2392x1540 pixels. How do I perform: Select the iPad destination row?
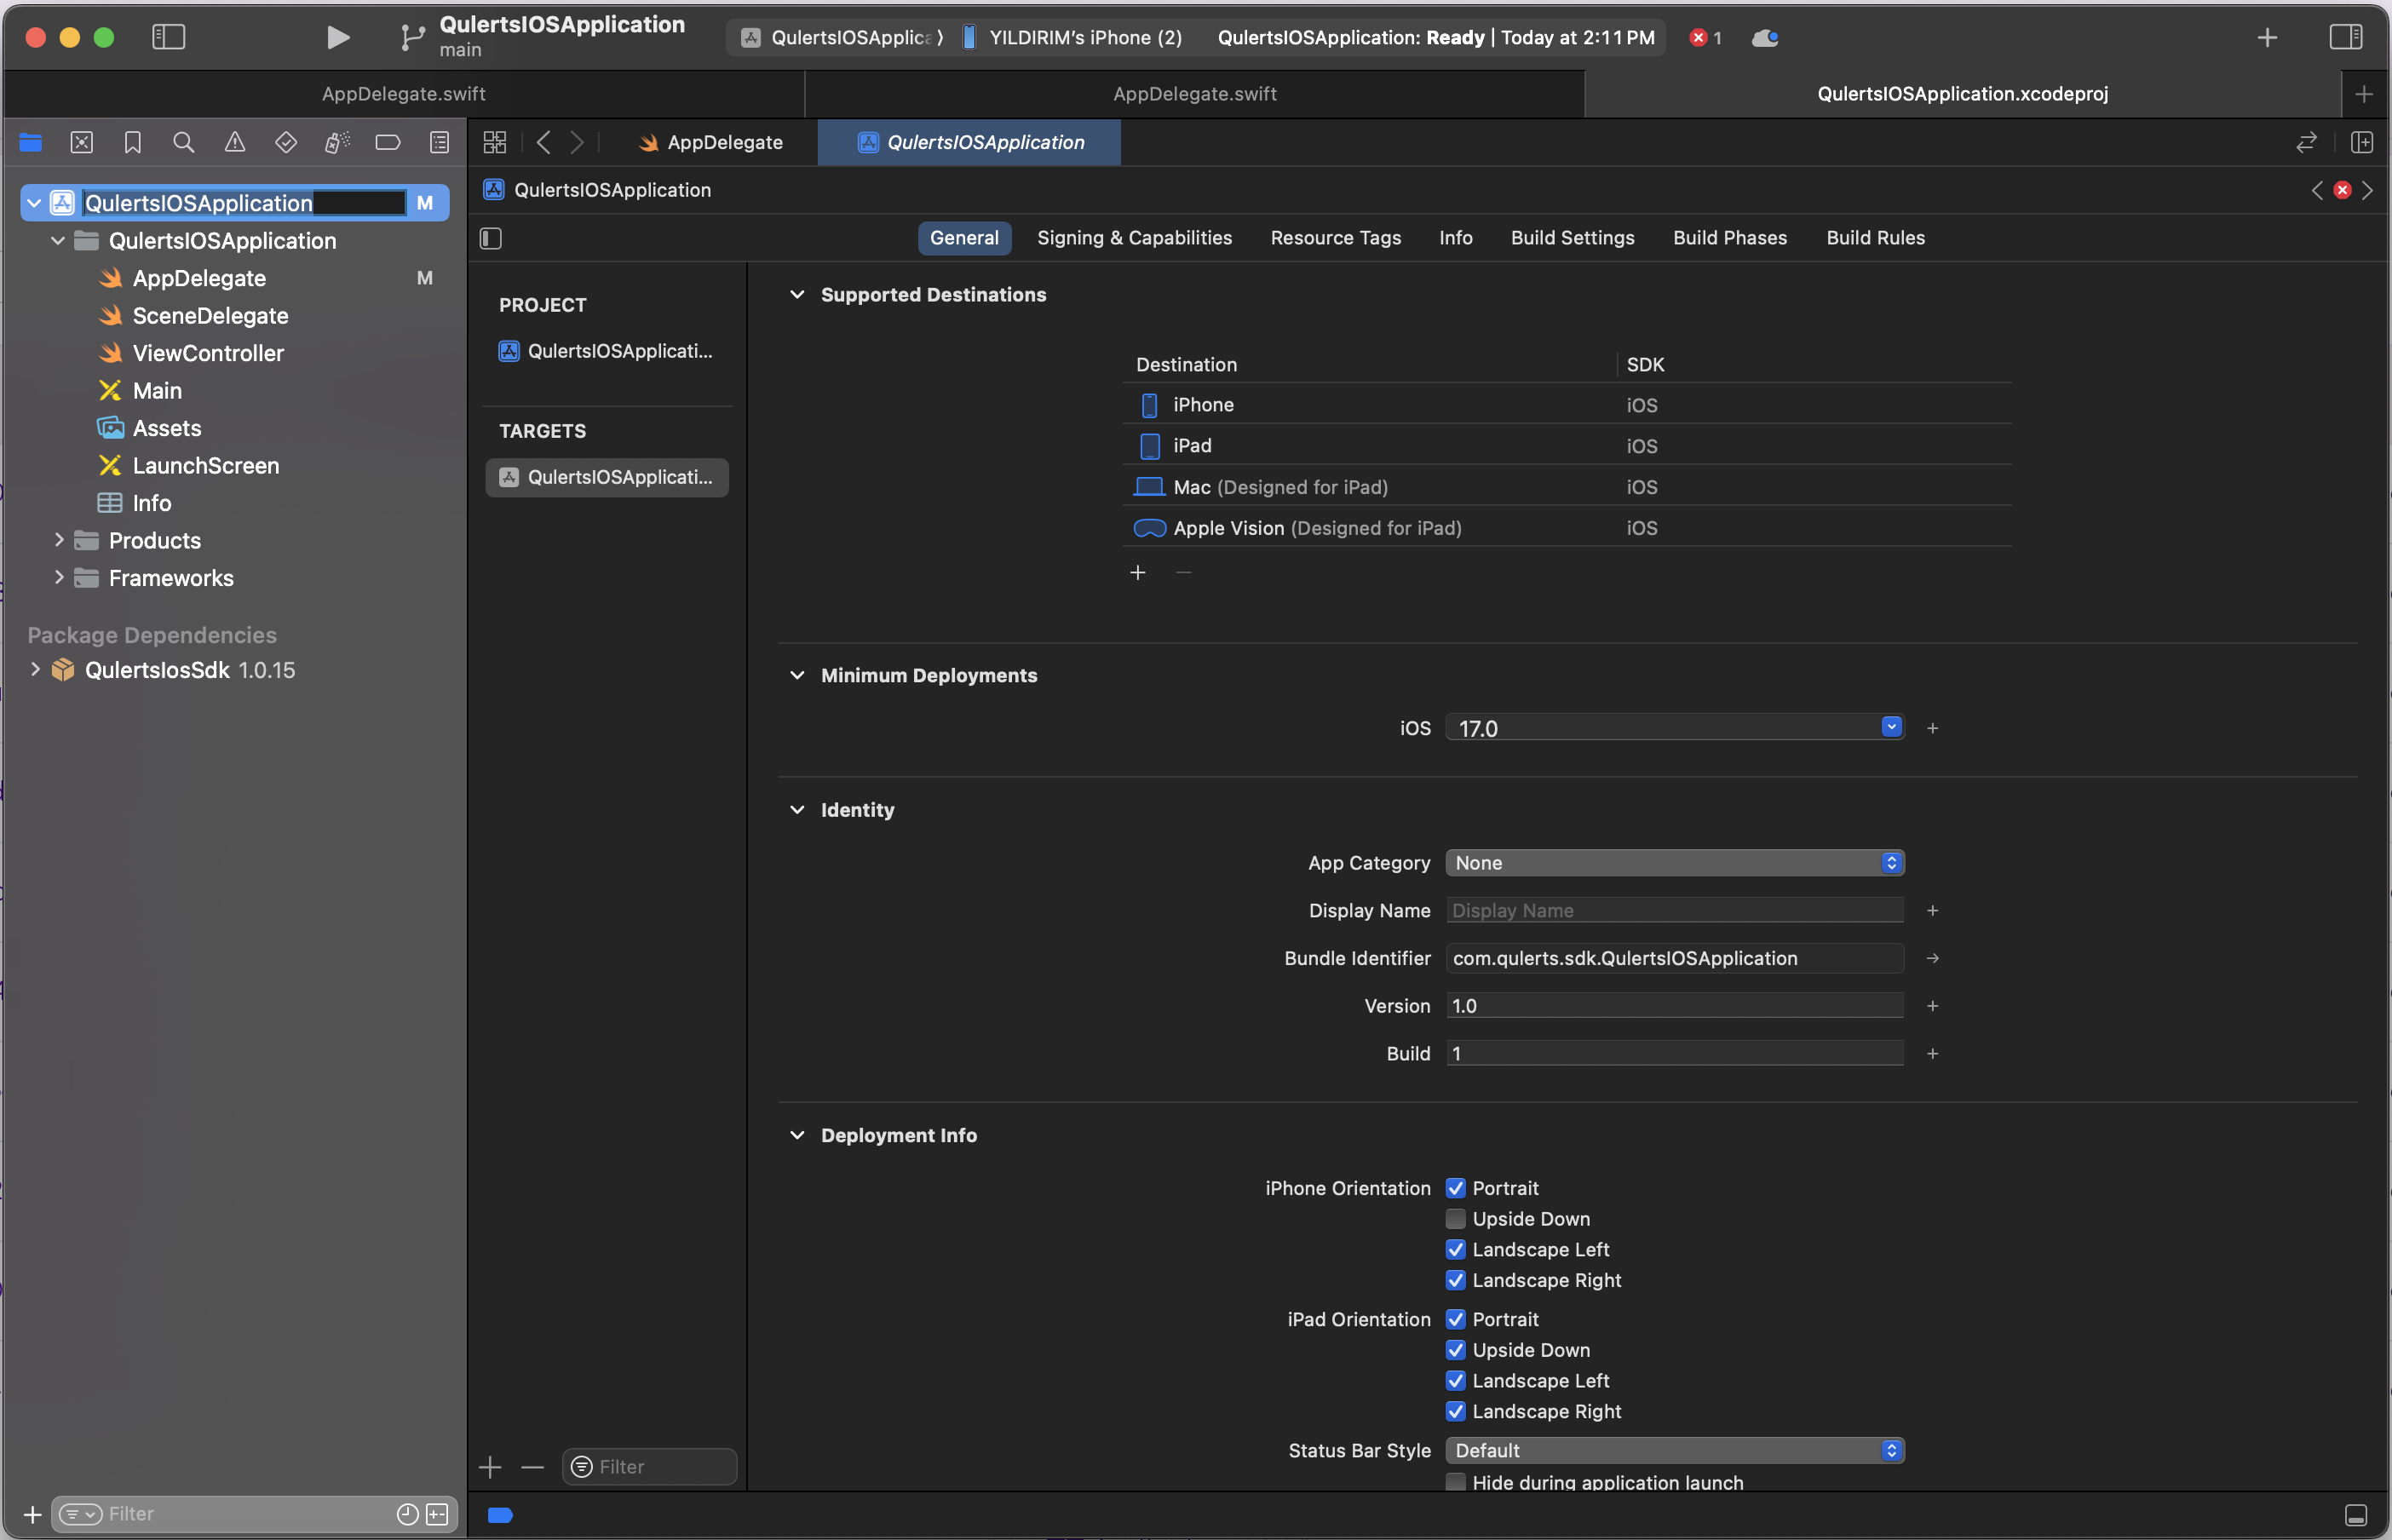[1567, 446]
